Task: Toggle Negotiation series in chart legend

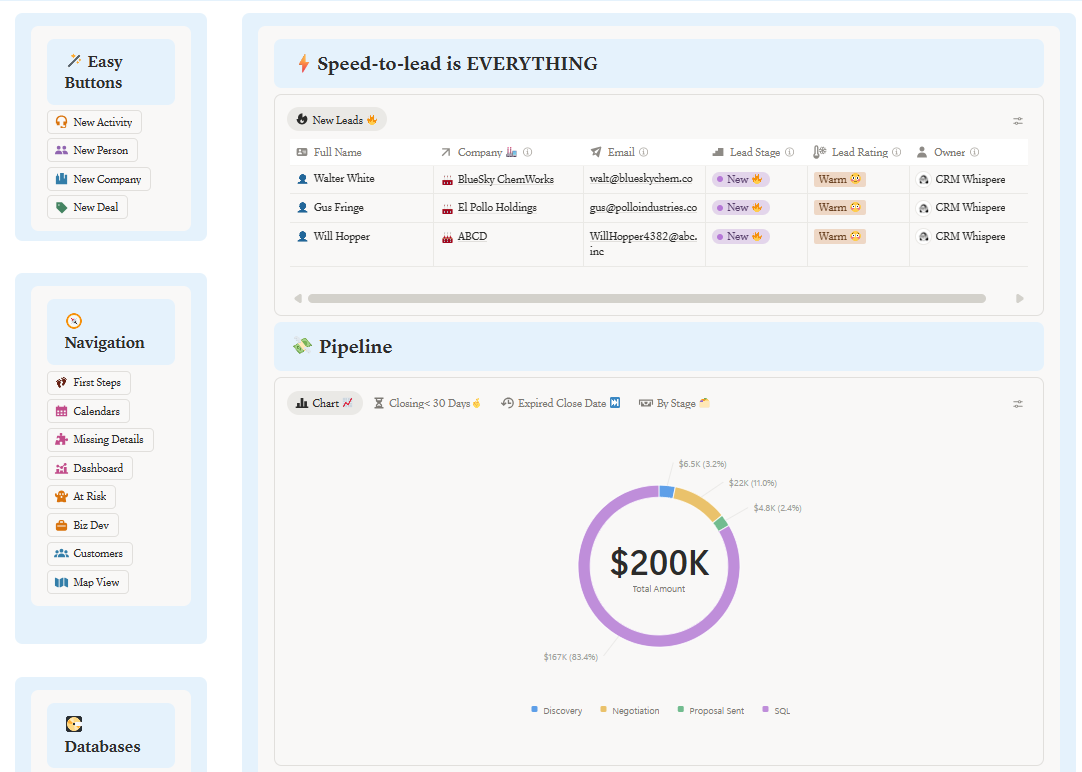Action: 629,710
